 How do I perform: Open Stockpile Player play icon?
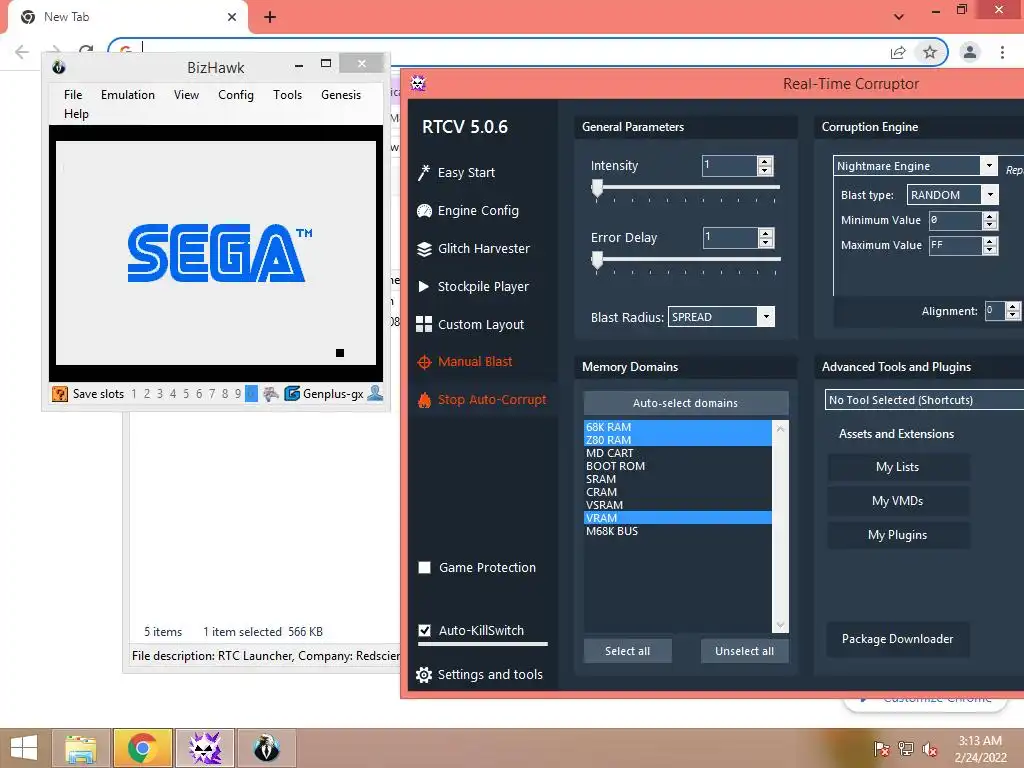click(x=424, y=286)
